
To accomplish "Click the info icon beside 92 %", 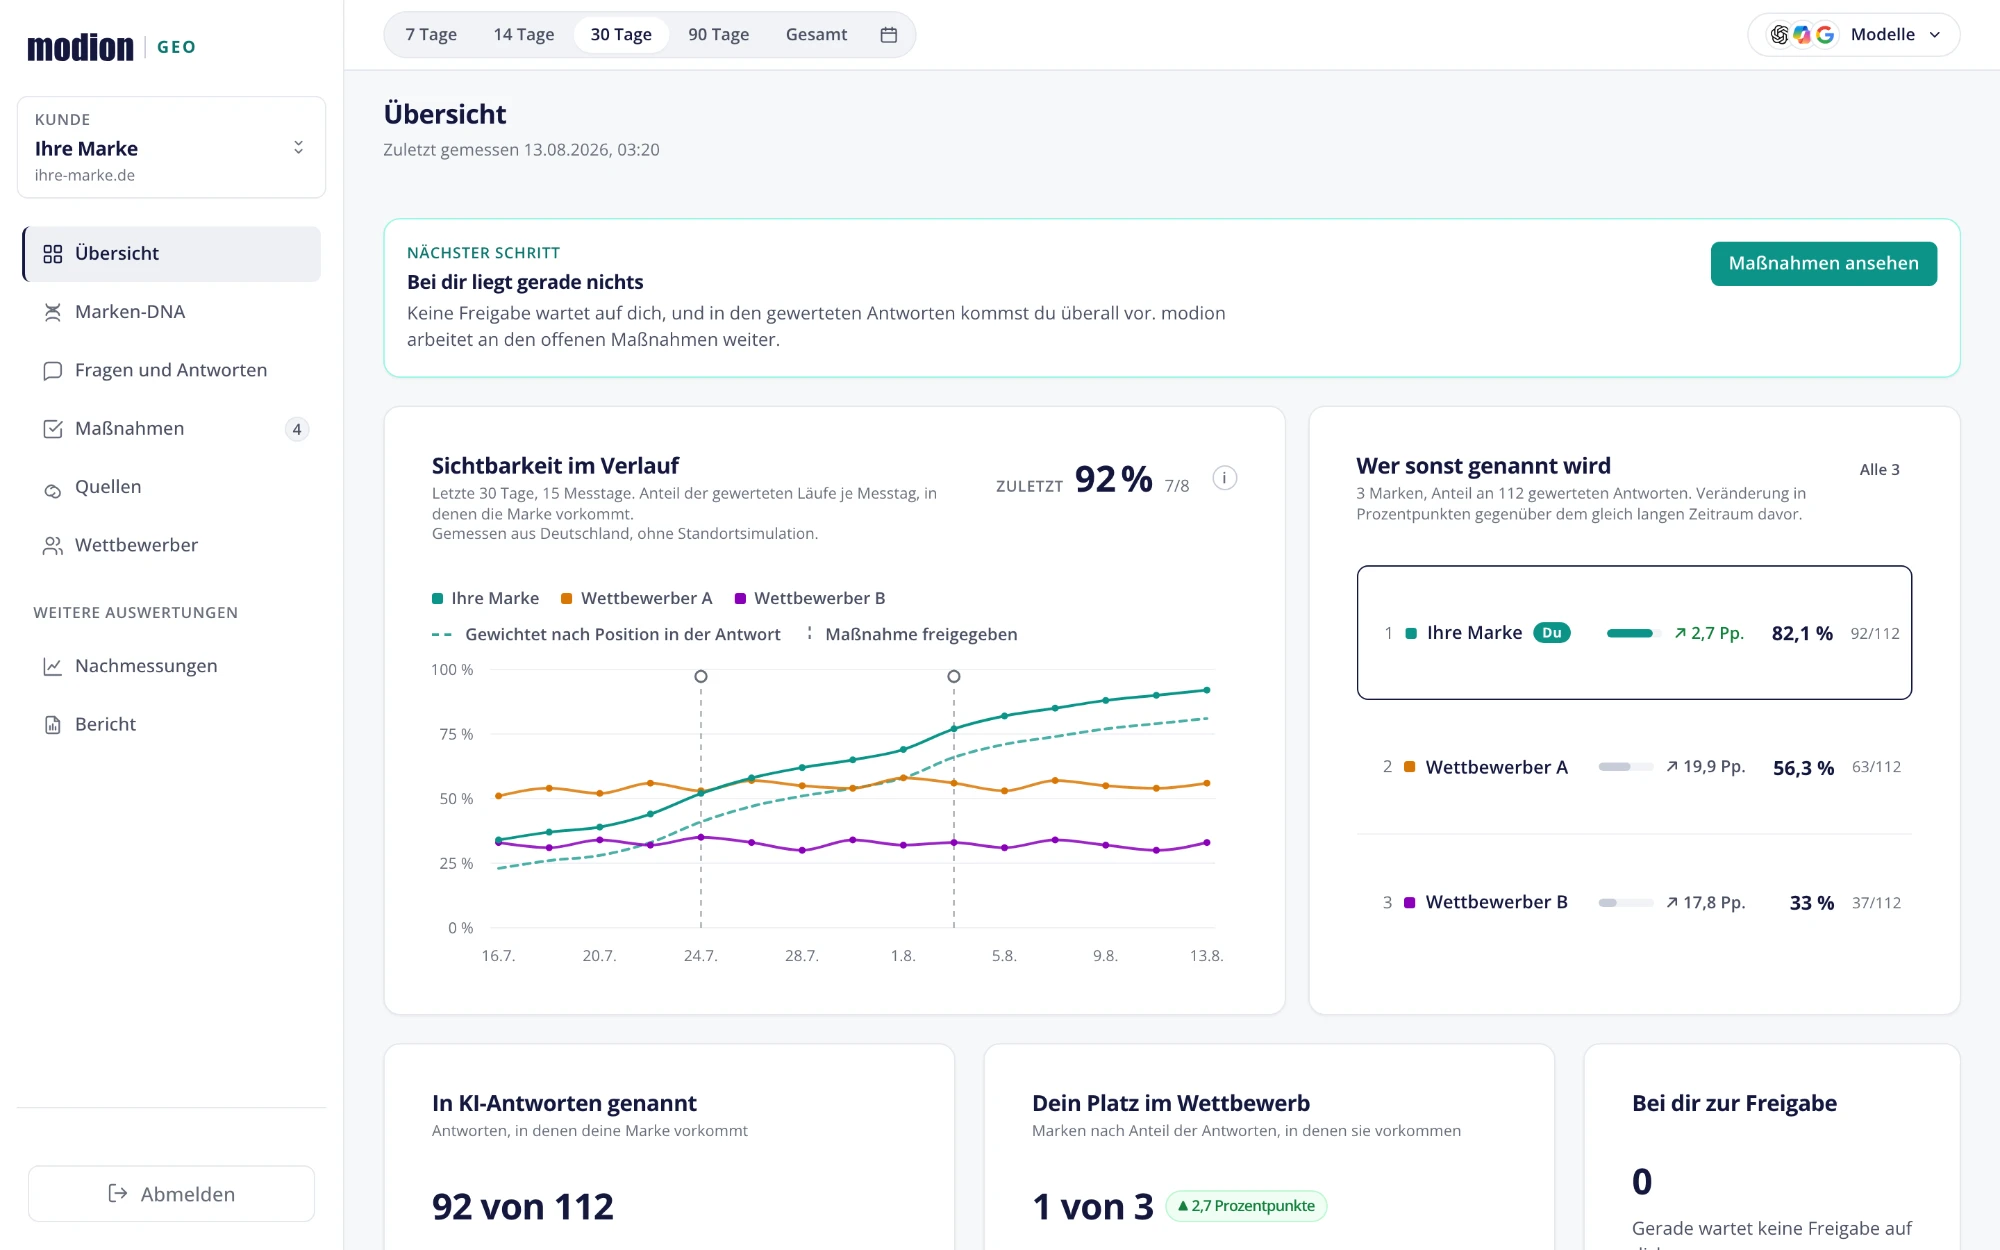I will (1224, 478).
